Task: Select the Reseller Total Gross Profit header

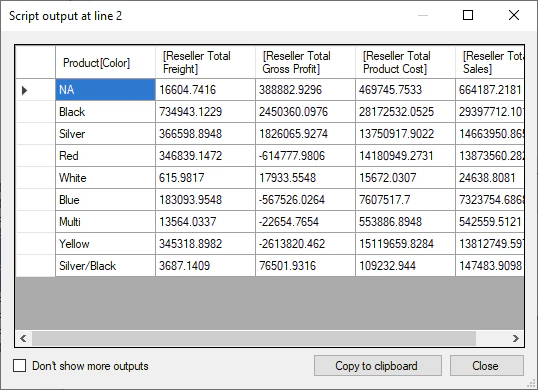Action: (x=305, y=62)
